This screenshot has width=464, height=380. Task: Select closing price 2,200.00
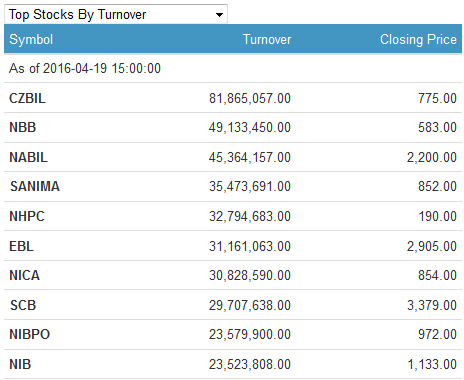(x=432, y=157)
